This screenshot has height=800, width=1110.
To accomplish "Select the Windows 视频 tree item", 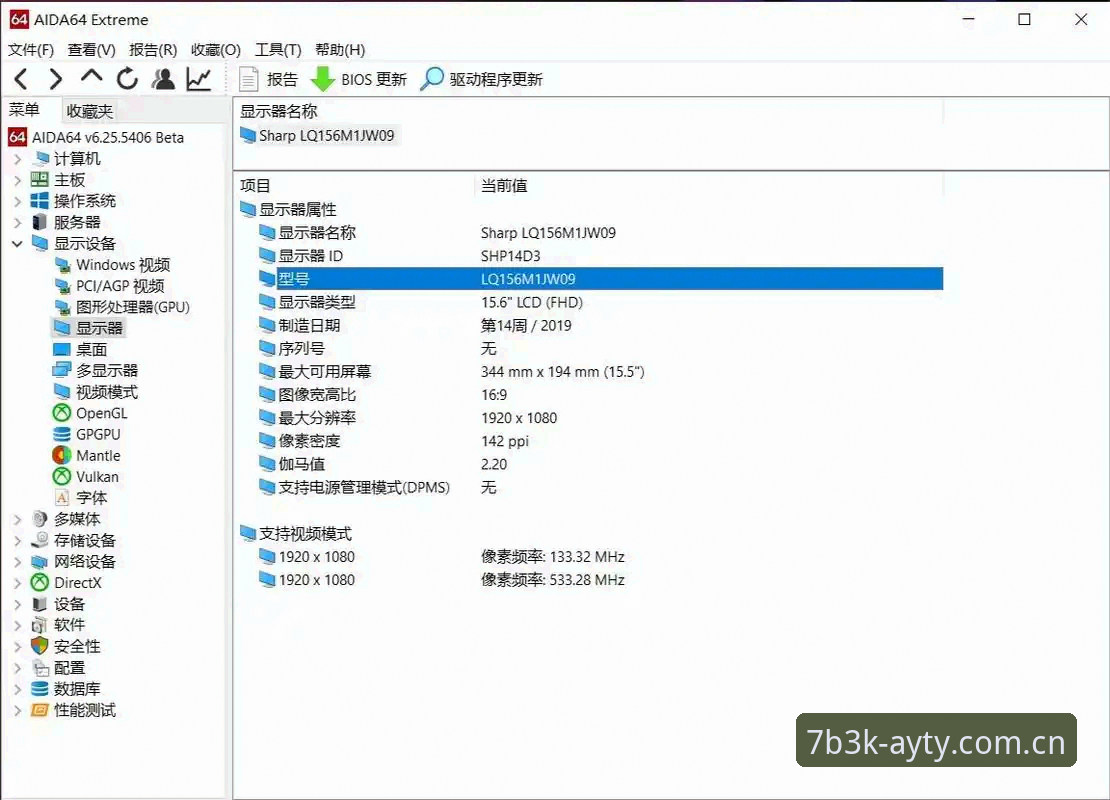I will (112, 265).
